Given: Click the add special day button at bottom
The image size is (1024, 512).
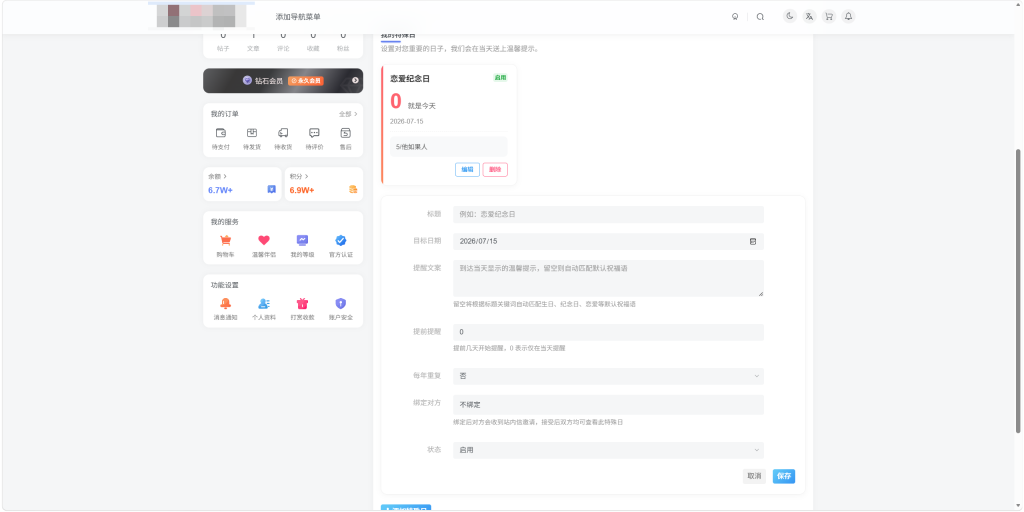Looking at the screenshot, I should pyautogui.click(x=406, y=508).
